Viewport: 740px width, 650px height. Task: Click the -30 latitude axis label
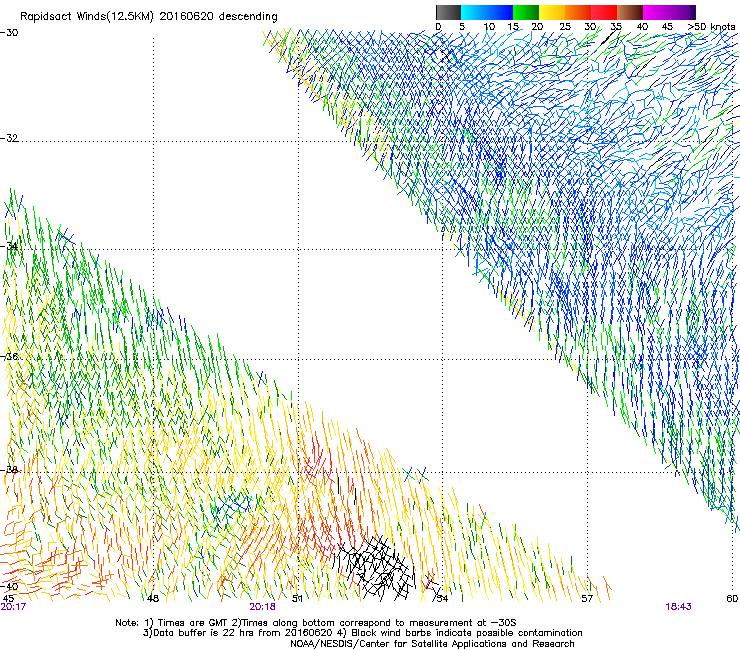(9, 33)
